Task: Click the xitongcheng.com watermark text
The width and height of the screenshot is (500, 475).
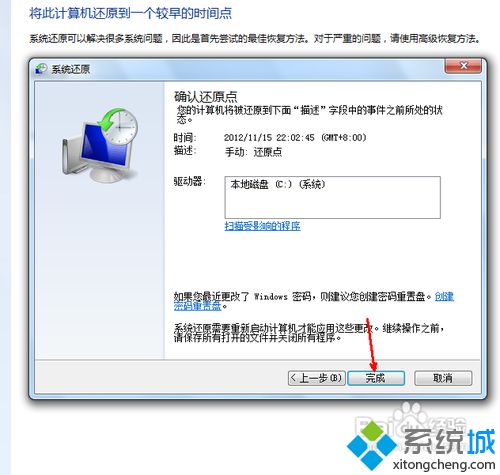Action: (x=444, y=464)
